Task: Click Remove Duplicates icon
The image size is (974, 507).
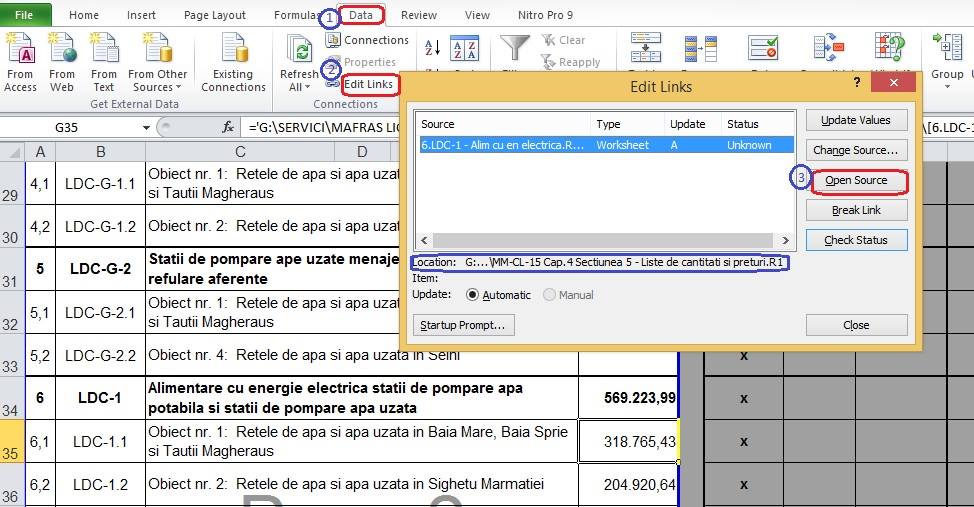Action: pos(701,48)
